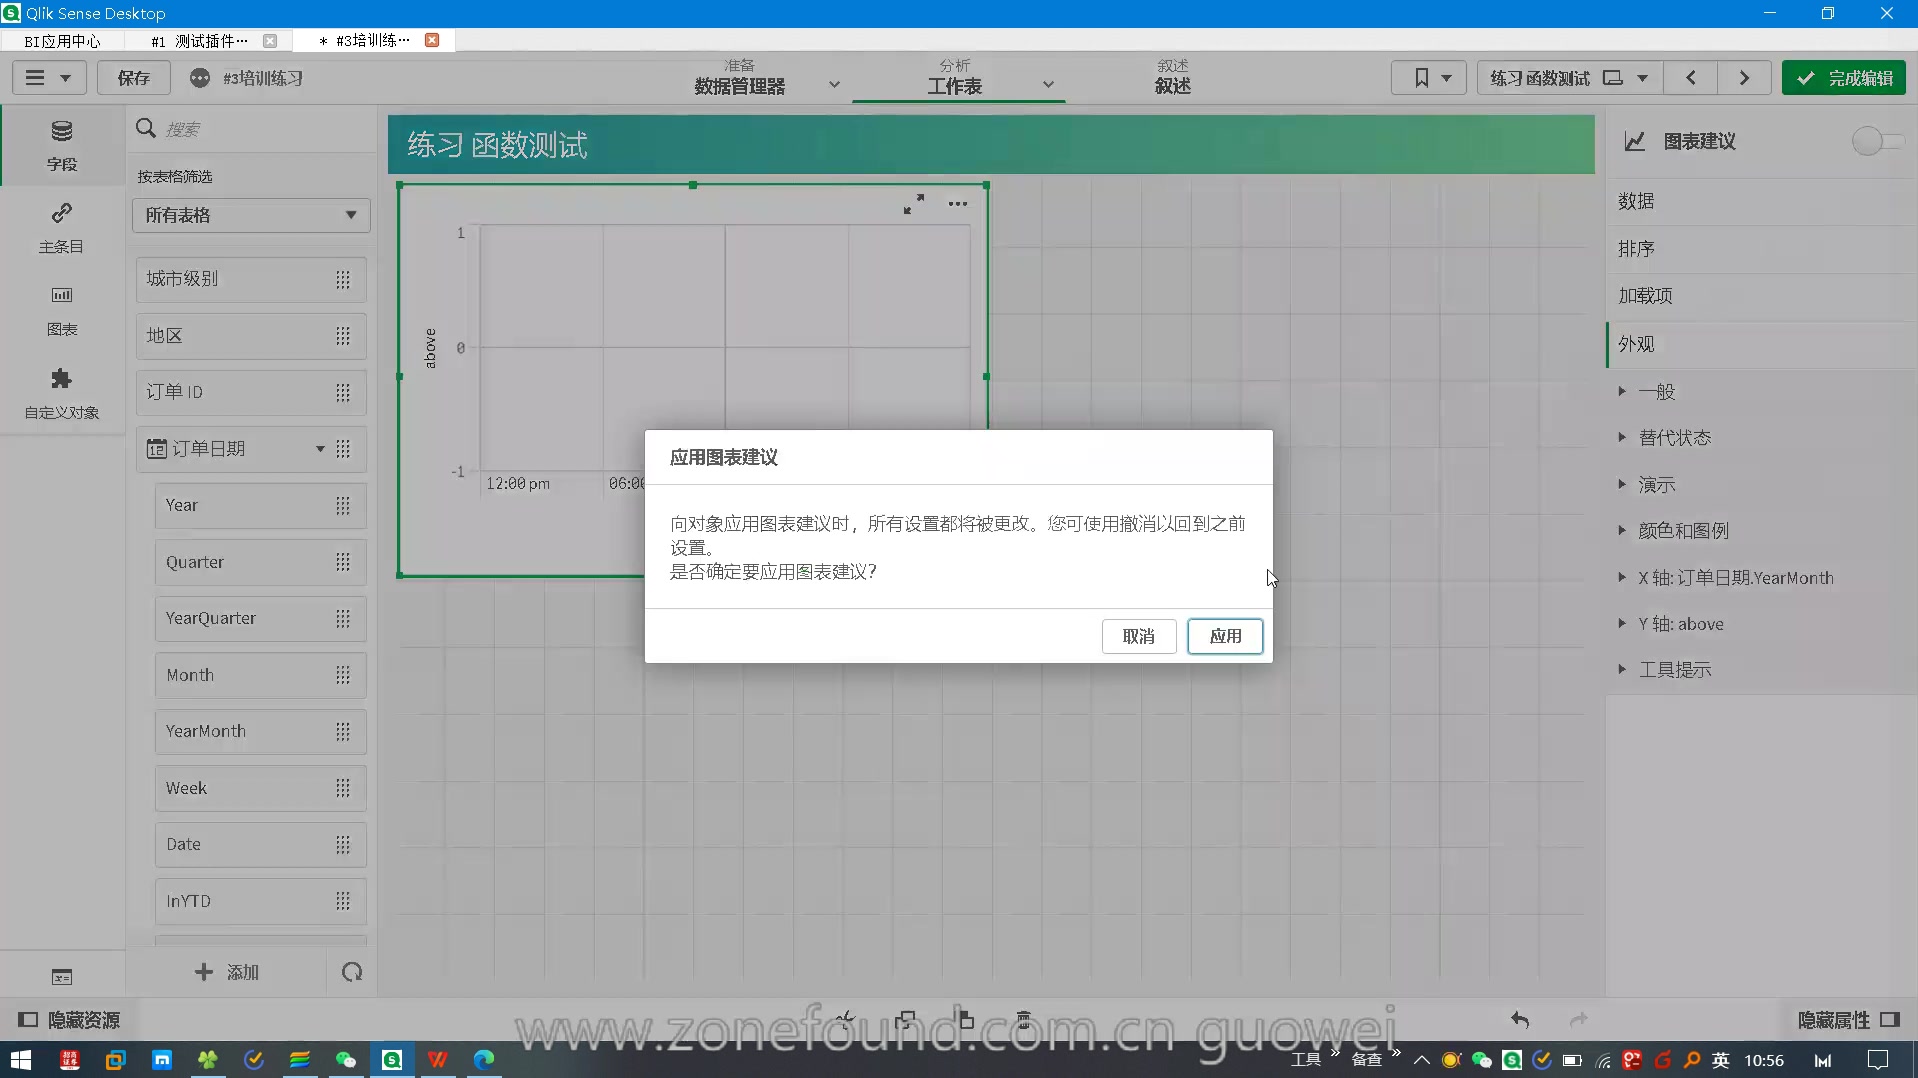This screenshot has width=1918, height=1078.
Task: Open the 所有表格 table filter dropdown
Action: (250, 215)
